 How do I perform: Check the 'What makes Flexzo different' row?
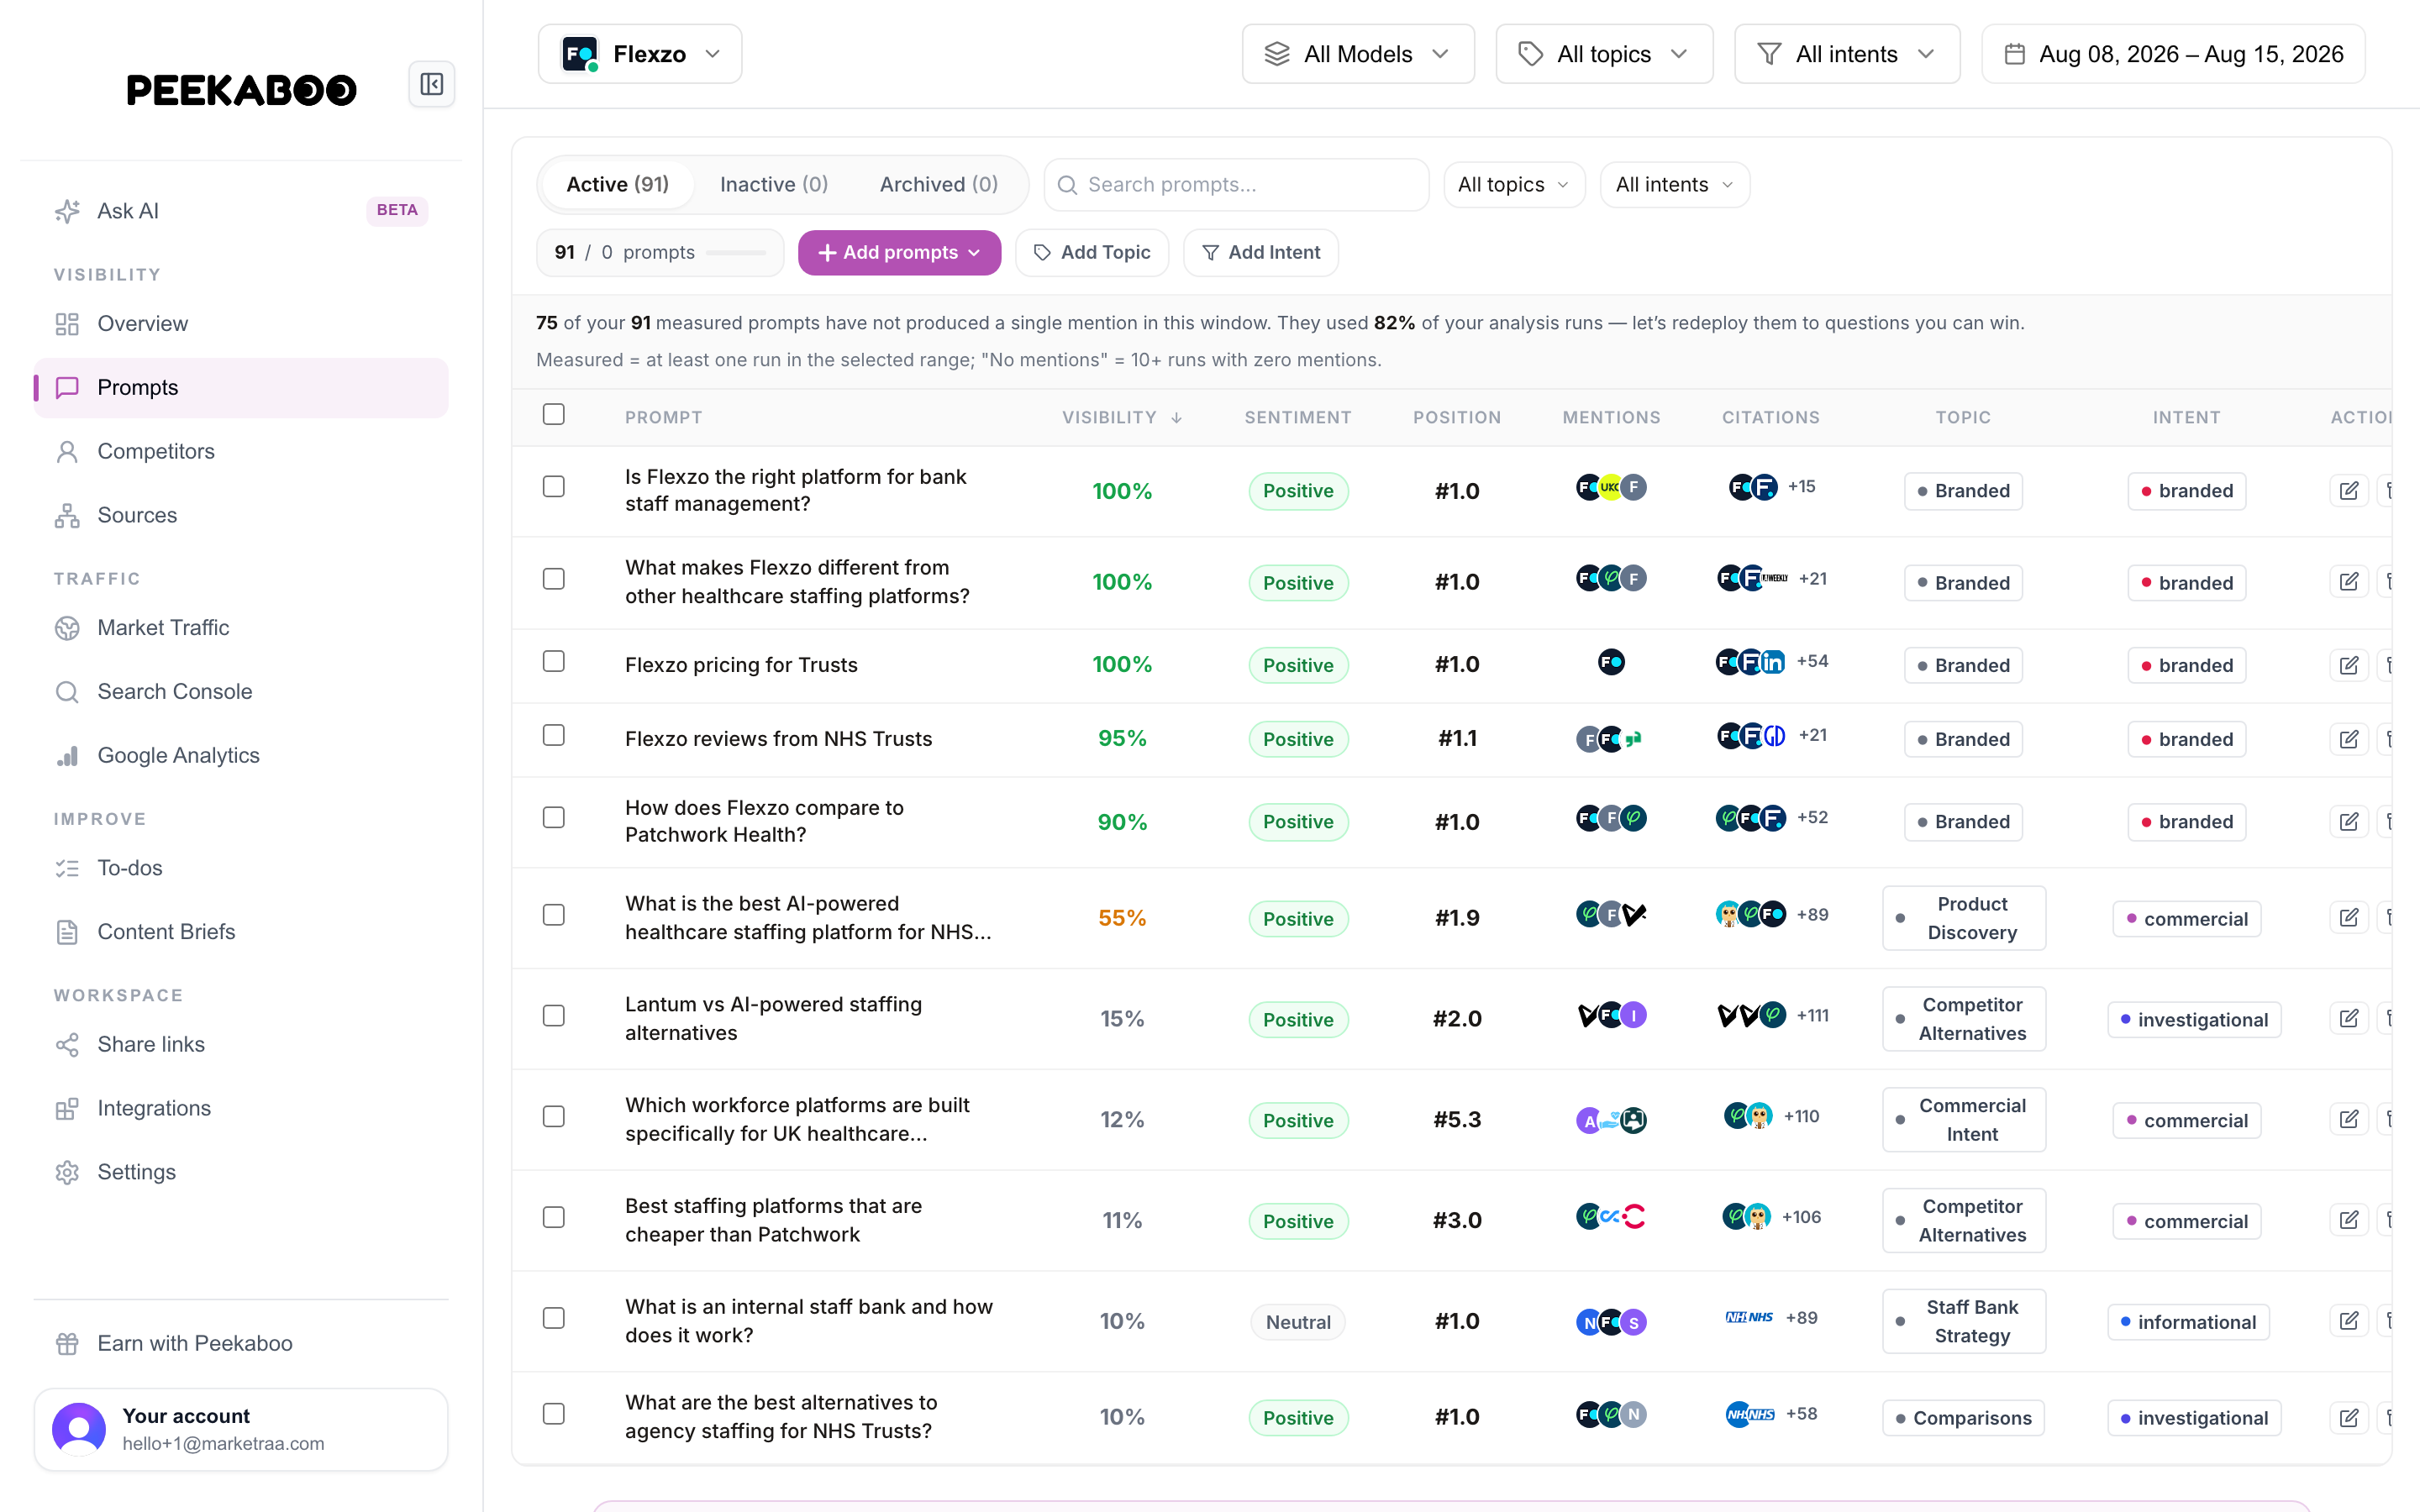tap(554, 580)
